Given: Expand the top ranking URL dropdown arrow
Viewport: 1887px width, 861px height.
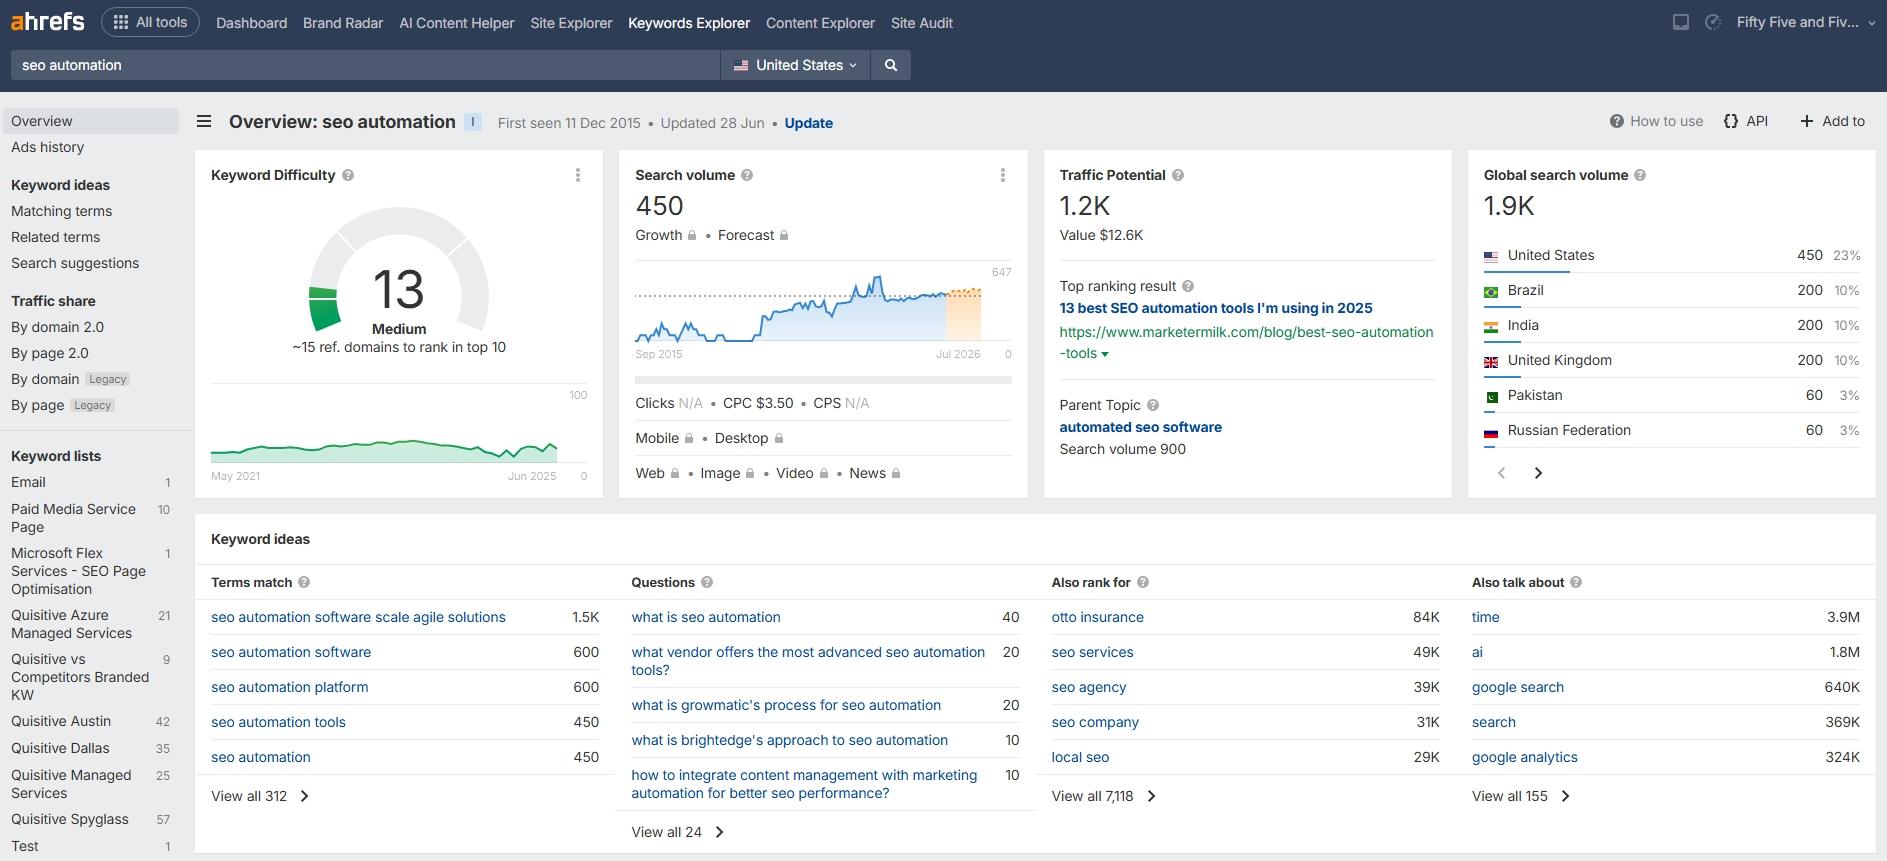Looking at the screenshot, I should pos(1105,354).
